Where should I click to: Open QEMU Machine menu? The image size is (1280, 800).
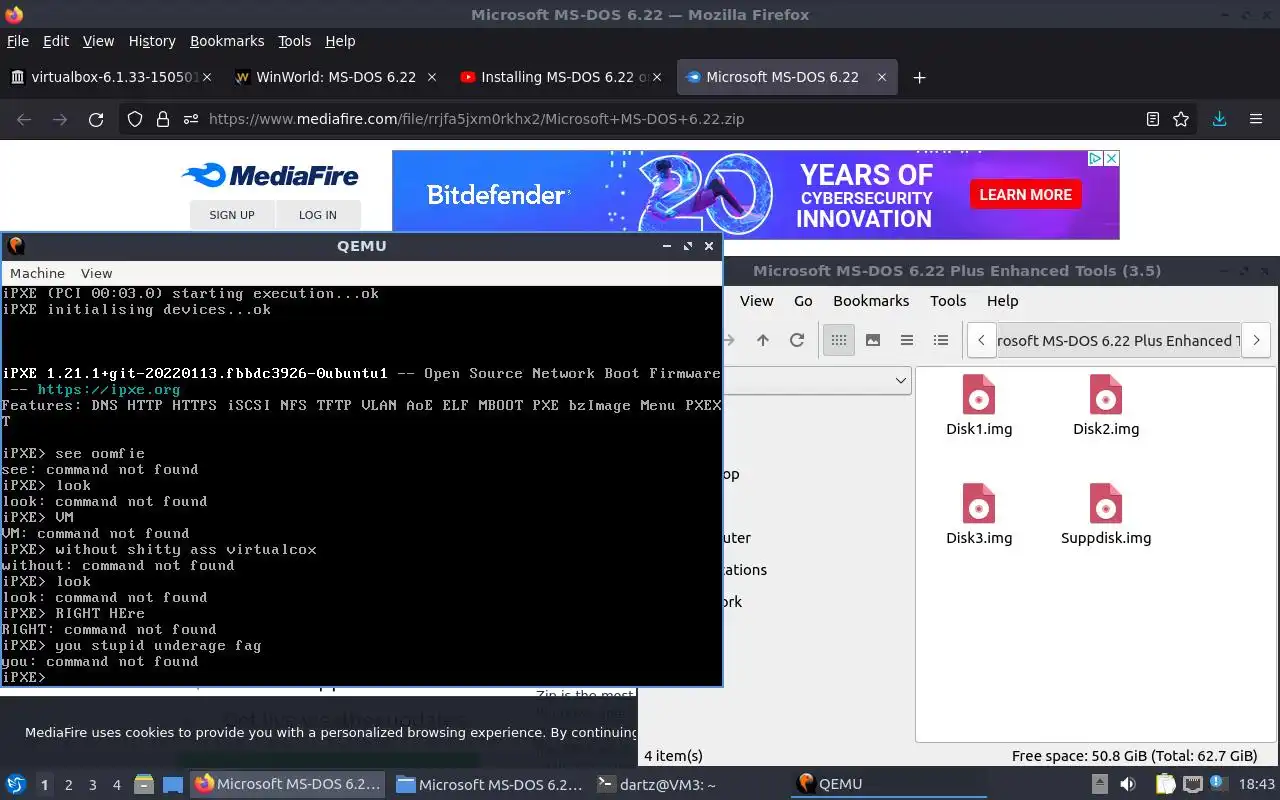pyautogui.click(x=37, y=273)
